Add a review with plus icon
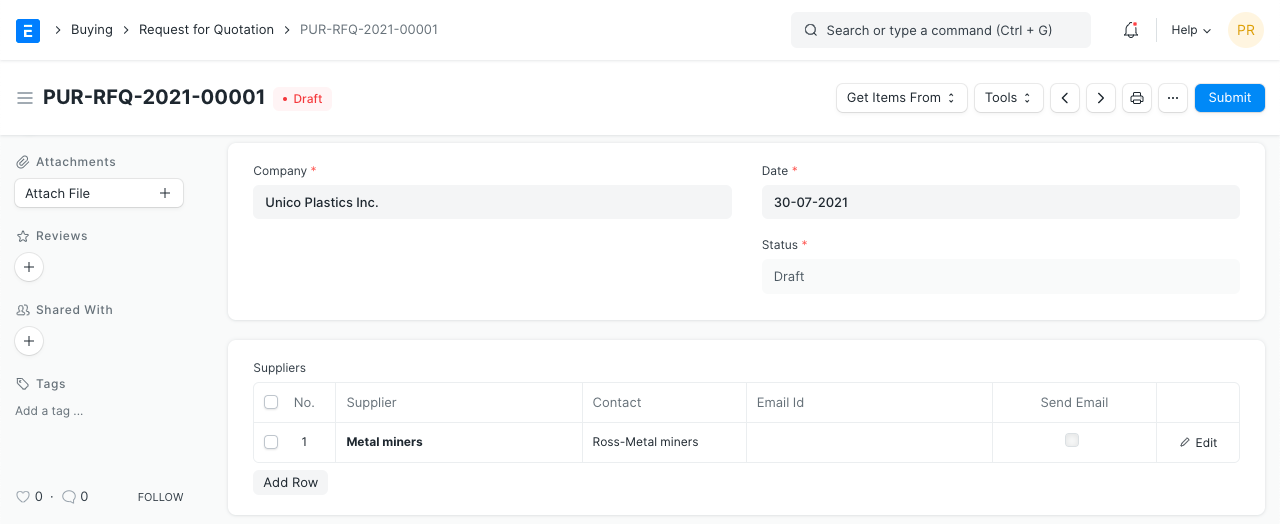Image resolution: width=1280 pixels, height=524 pixels. click(29, 267)
